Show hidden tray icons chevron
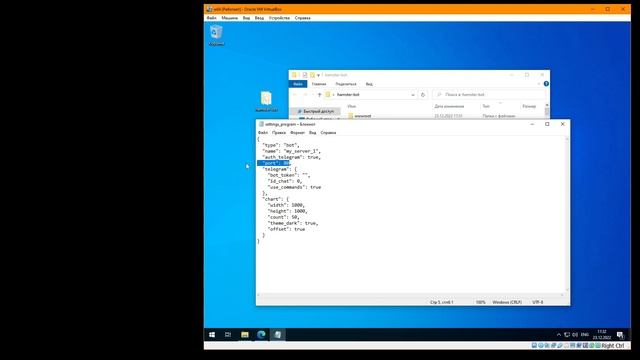 (x=559, y=335)
